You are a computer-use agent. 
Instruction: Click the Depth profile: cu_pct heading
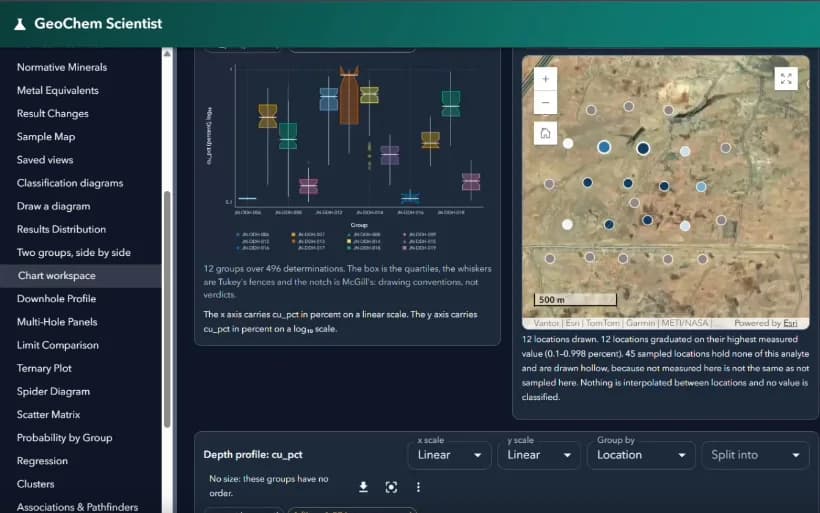[253, 455]
